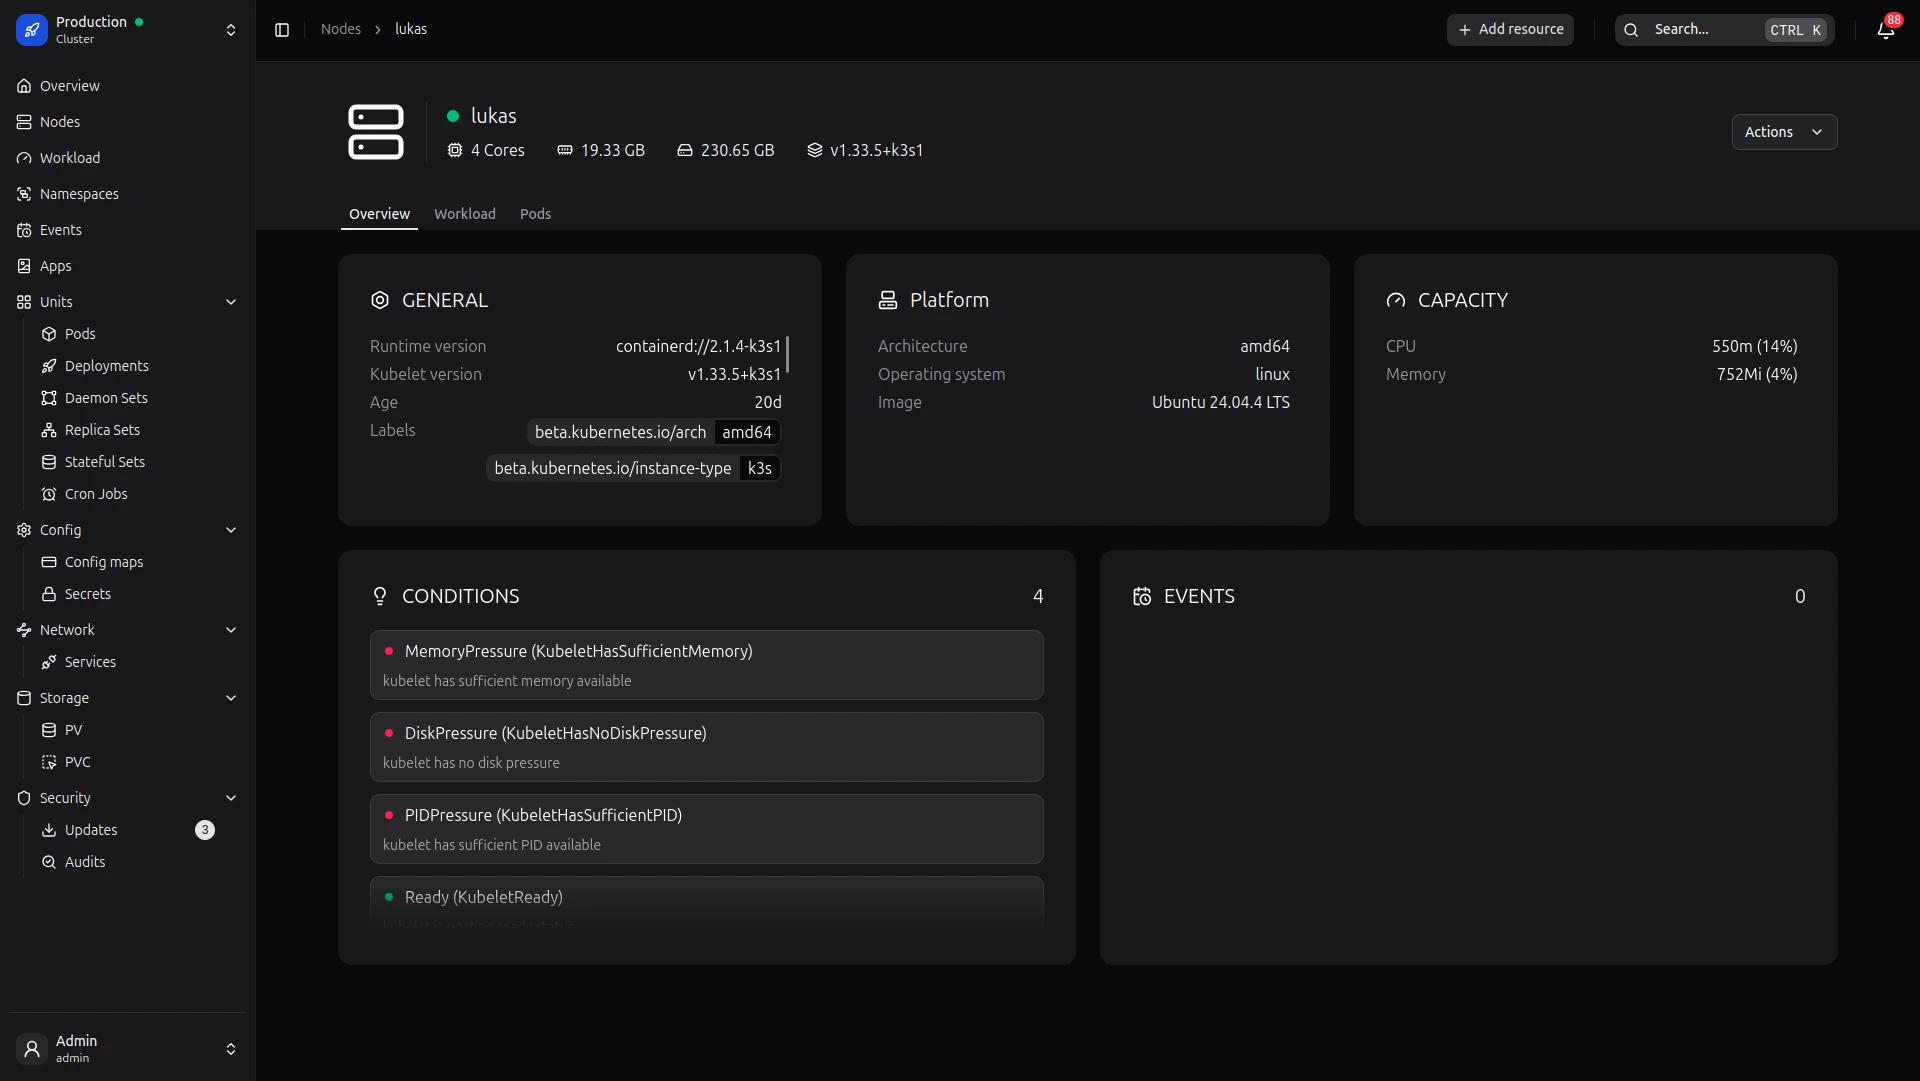Screen dimensions: 1920x1081
Task: Click the Add resource button
Action: [1510, 30]
